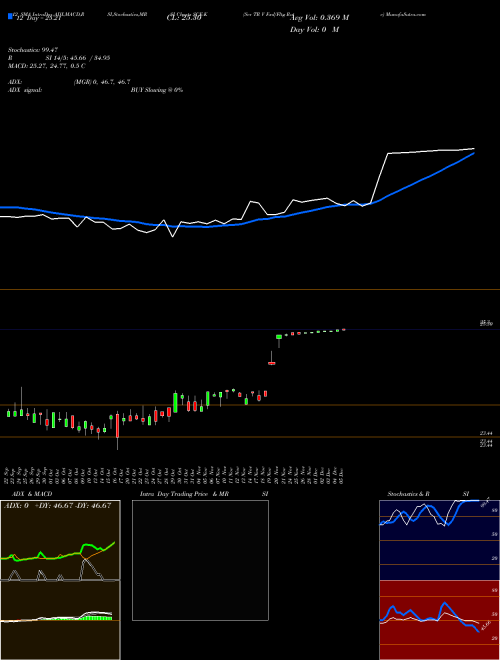Click the 'Intra Day Trading Price & MR' title
This screenshot has height=660, width=500.
184,494
